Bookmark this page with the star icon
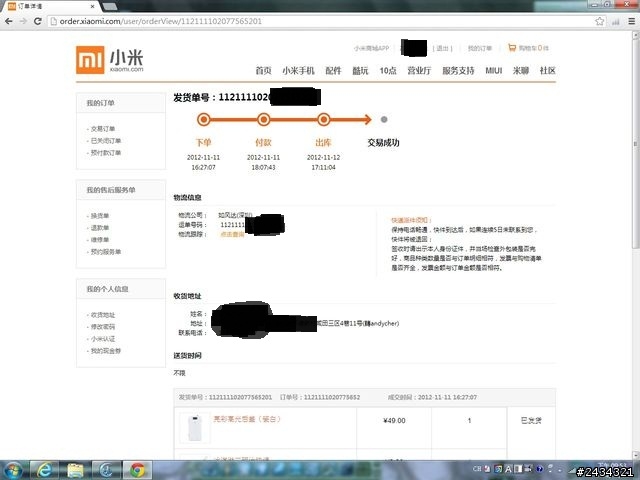Screen dimensions: 640x480 click(x=599, y=21)
